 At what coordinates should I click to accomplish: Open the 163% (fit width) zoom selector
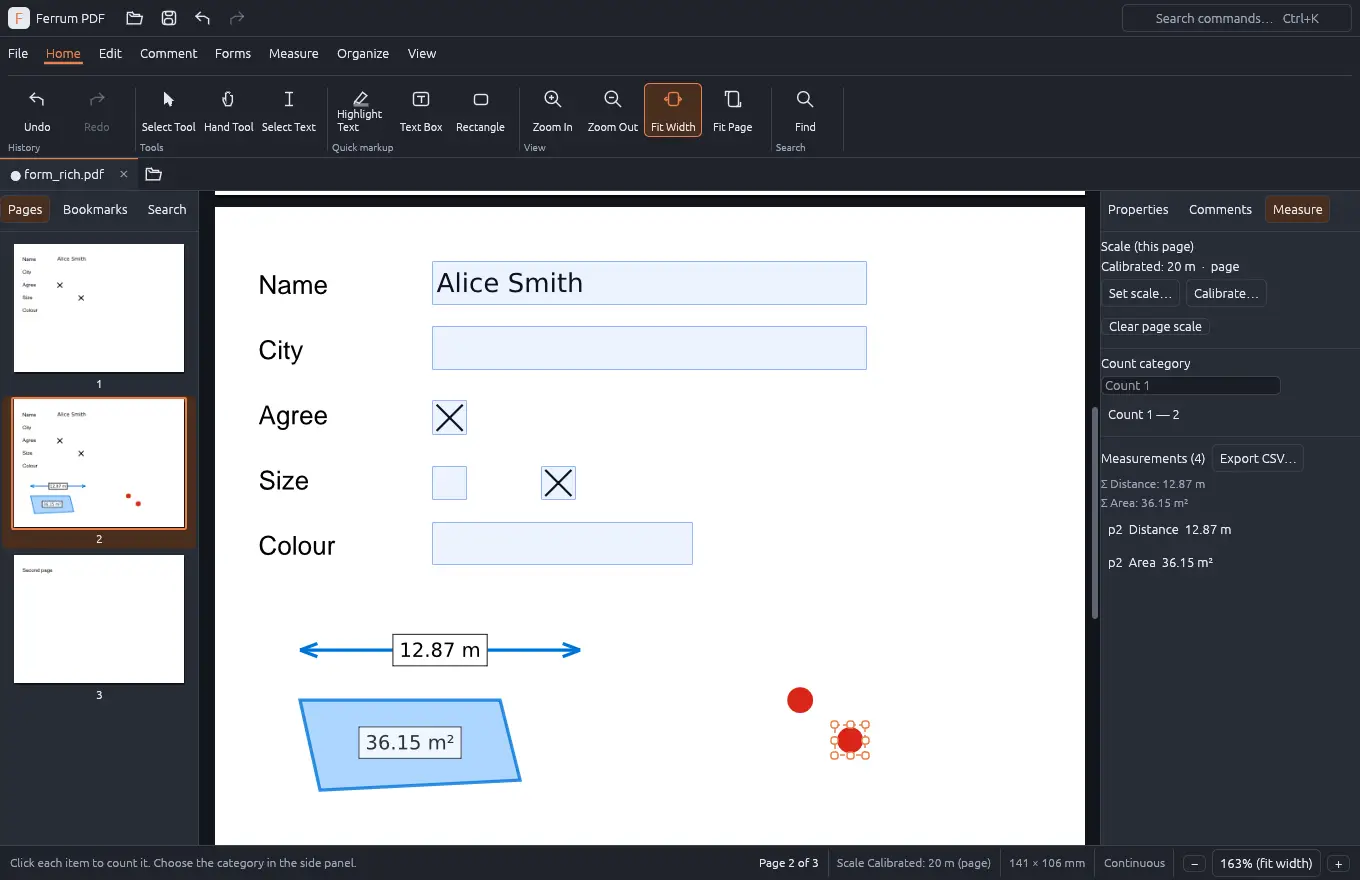[x=1266, y=863]
